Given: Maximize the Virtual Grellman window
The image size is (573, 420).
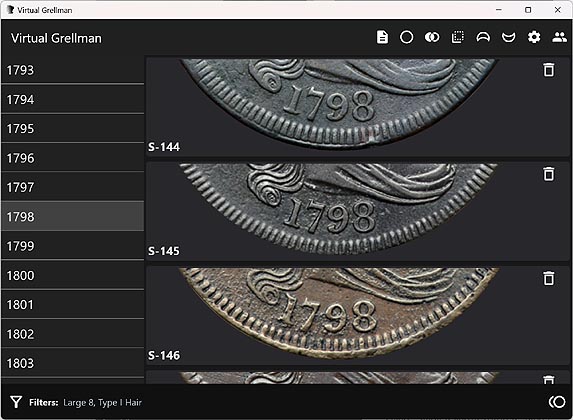Looking at the screenshot, I should 528,10.
